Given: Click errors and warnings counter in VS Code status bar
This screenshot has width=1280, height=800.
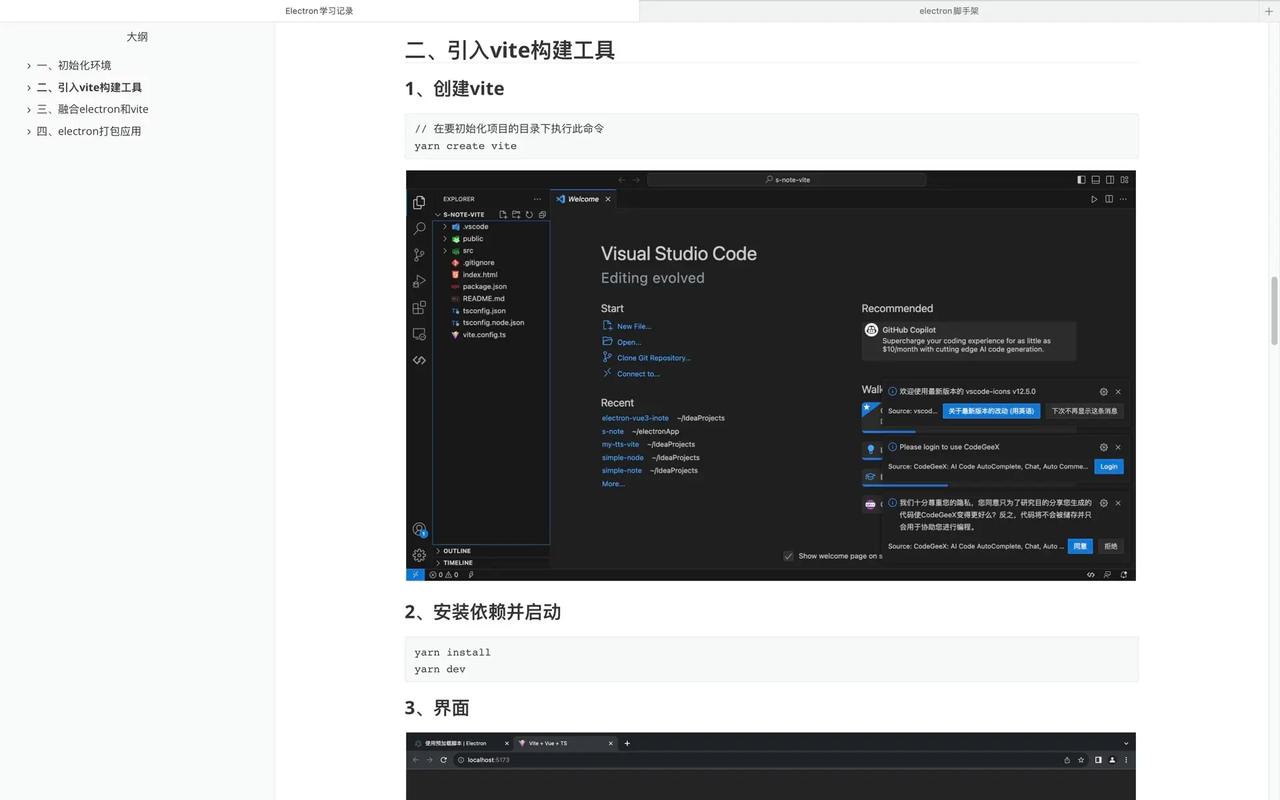Looking at the screenshot, I should (x=443, y=575).
